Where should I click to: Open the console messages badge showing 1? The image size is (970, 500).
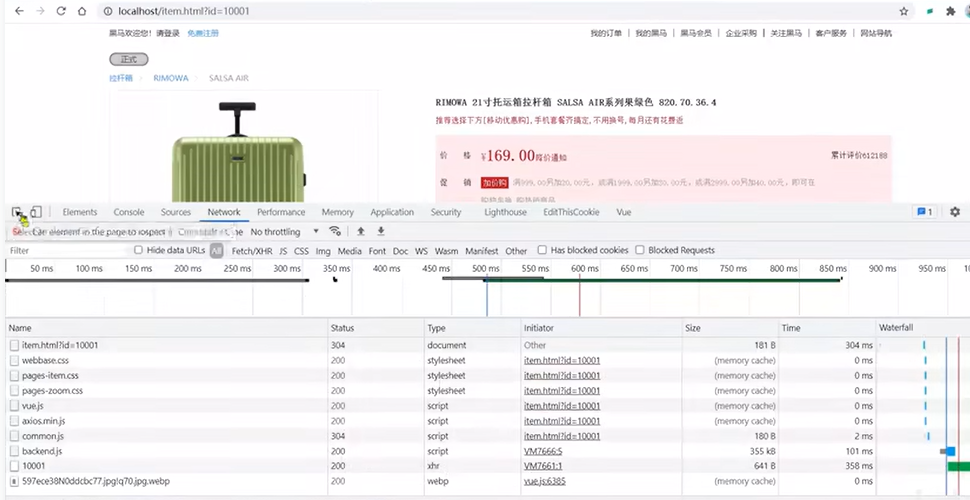click(925, 212)
